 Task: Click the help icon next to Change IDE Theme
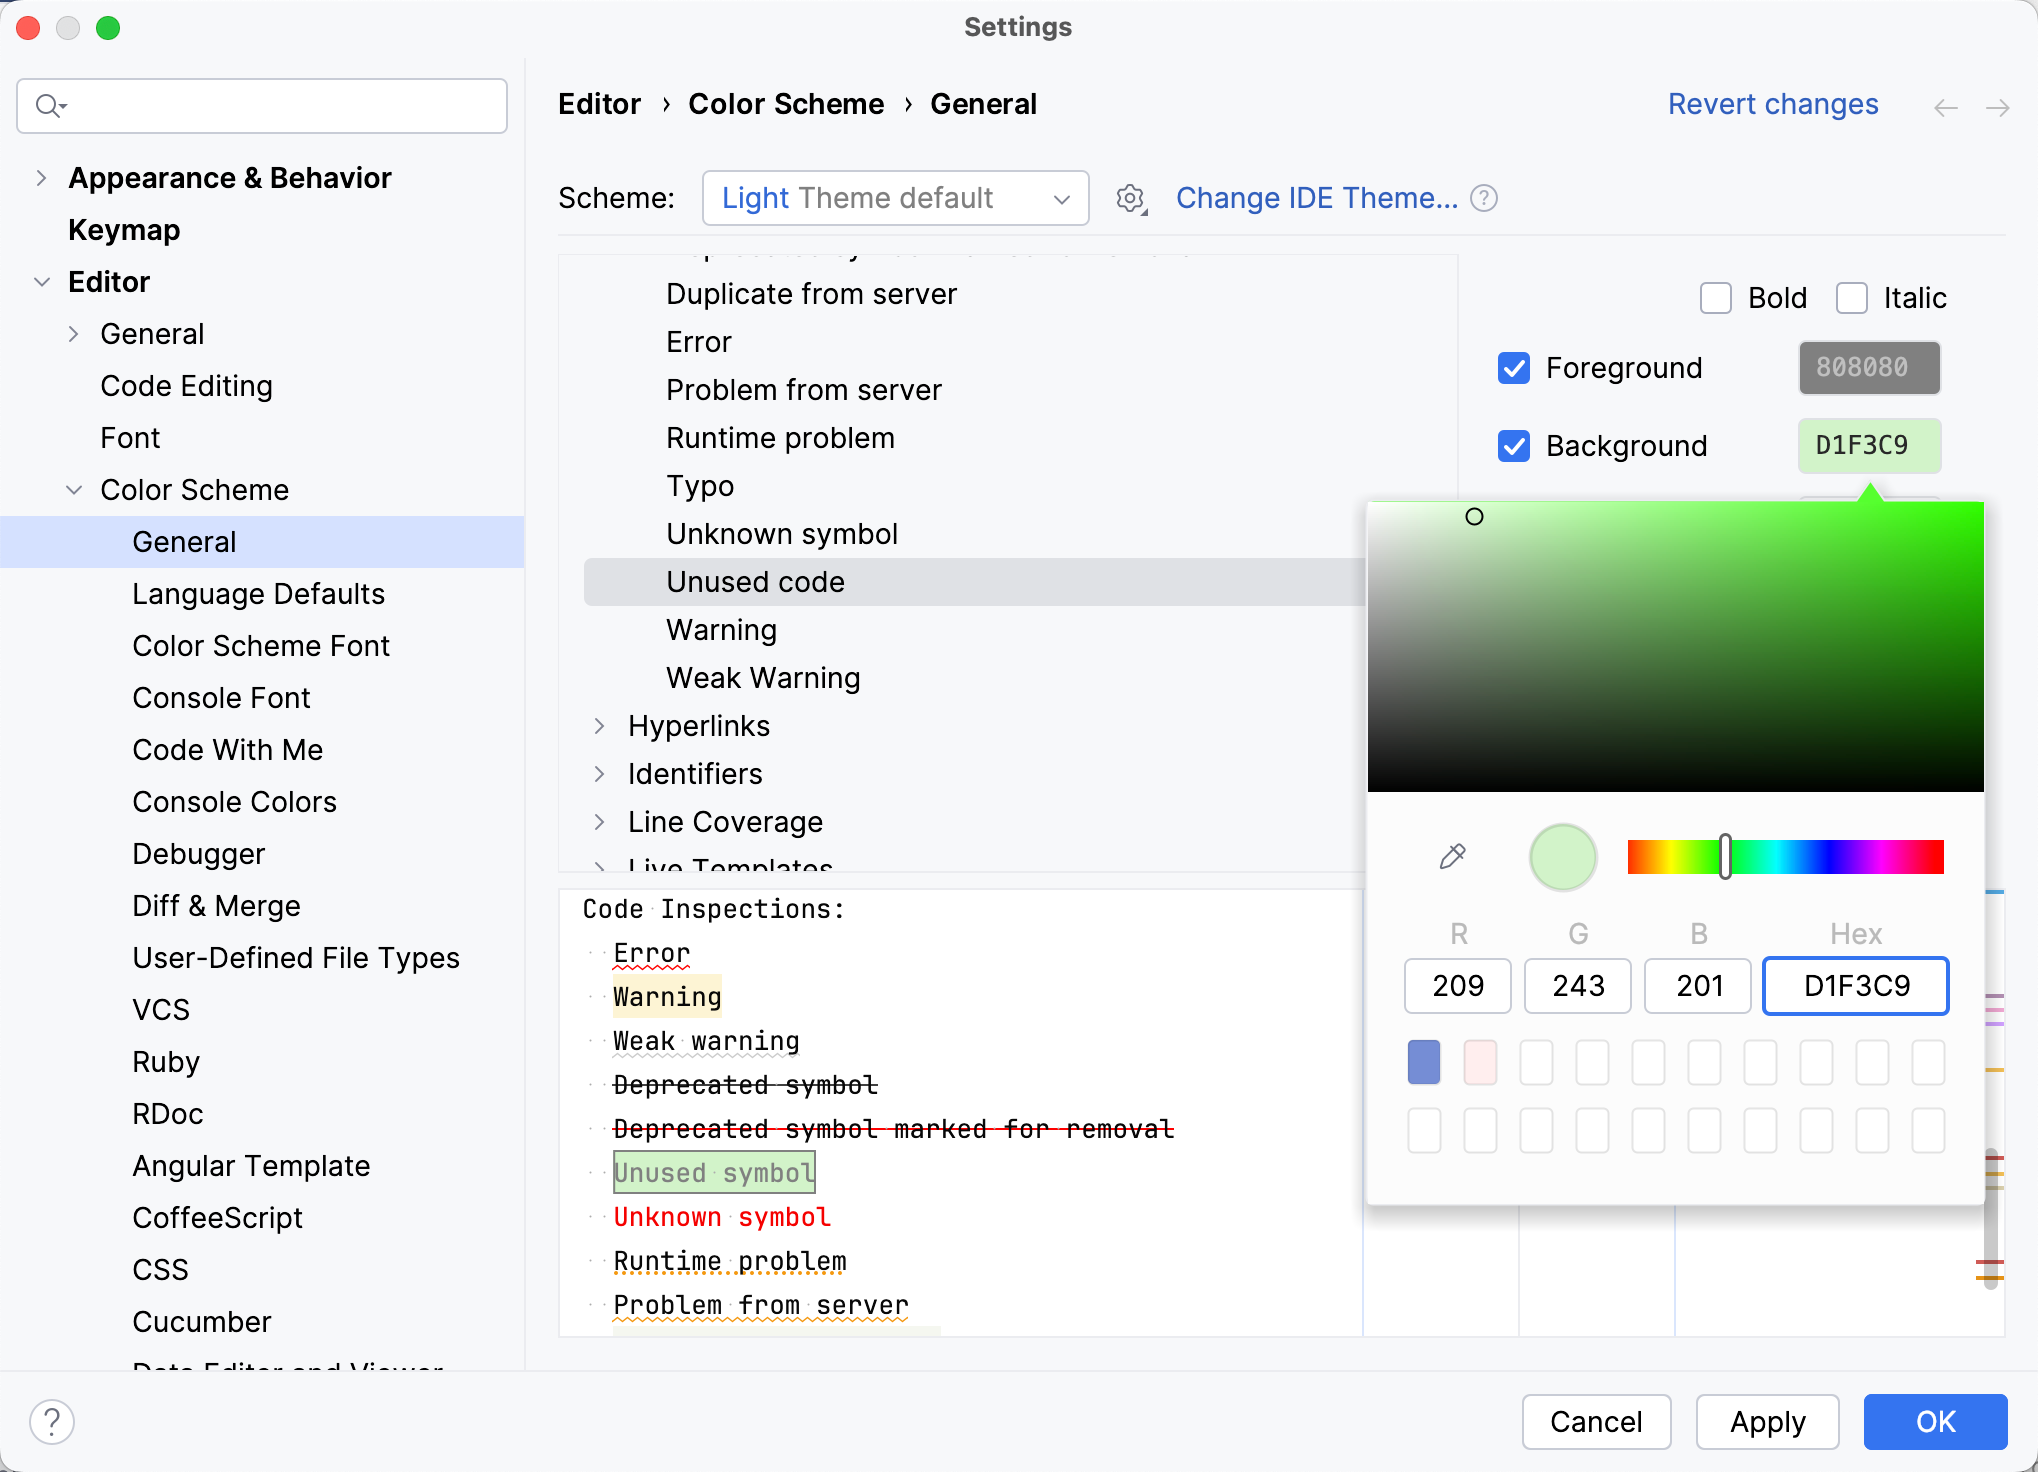pos(1484,198)
